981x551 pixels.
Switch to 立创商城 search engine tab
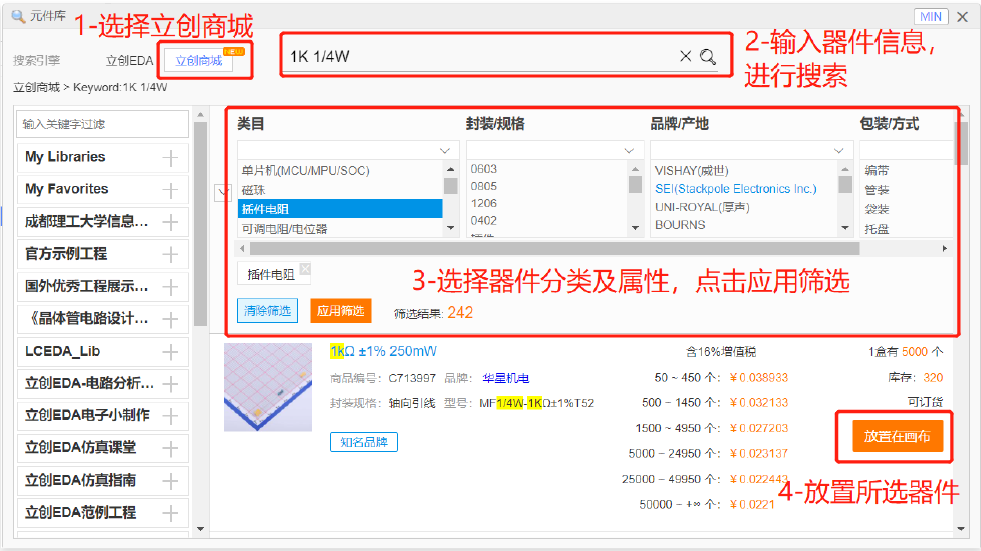tap(199, 61)
